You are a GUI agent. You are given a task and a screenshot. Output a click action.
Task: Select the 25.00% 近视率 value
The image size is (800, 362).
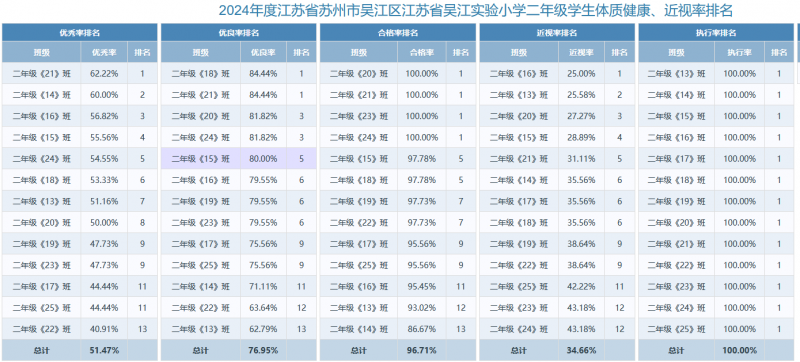tap(581, 73)
